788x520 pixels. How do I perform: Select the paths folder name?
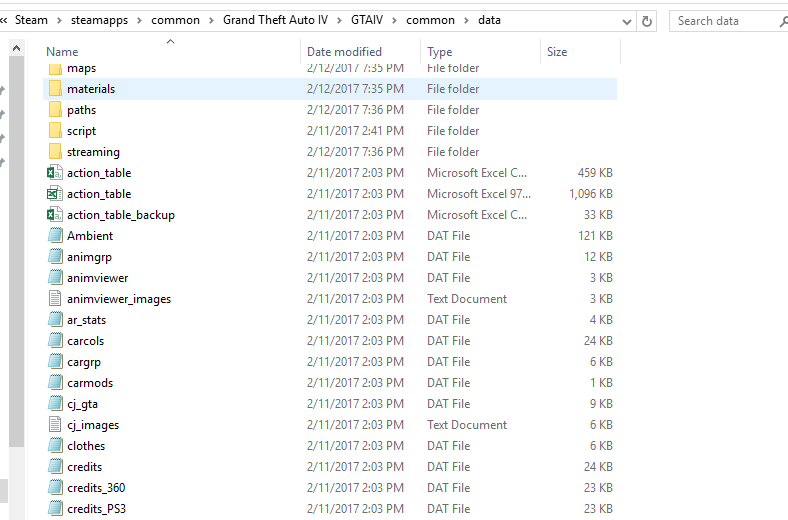(x=81, y=110)
